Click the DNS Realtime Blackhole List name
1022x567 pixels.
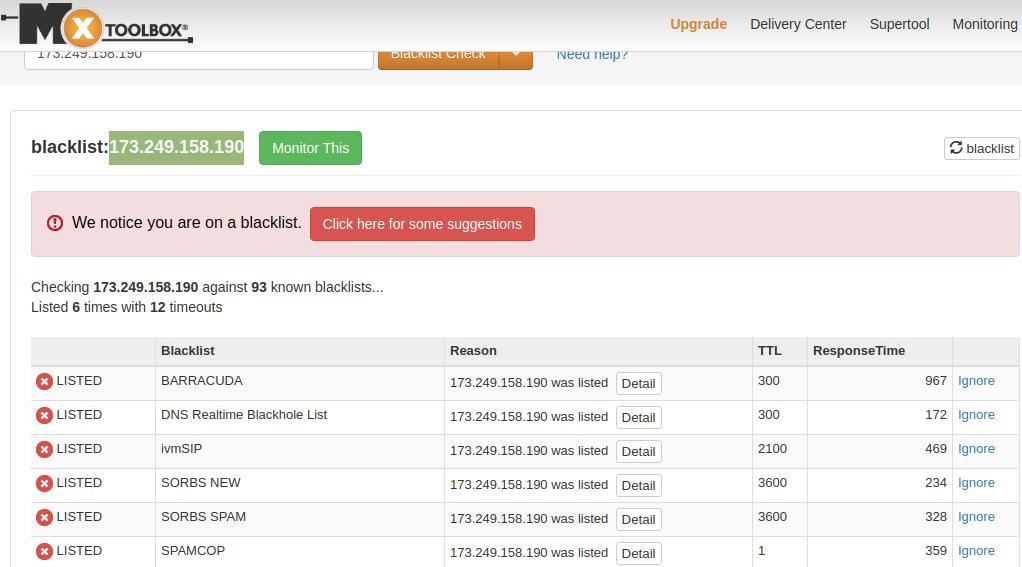244,414
